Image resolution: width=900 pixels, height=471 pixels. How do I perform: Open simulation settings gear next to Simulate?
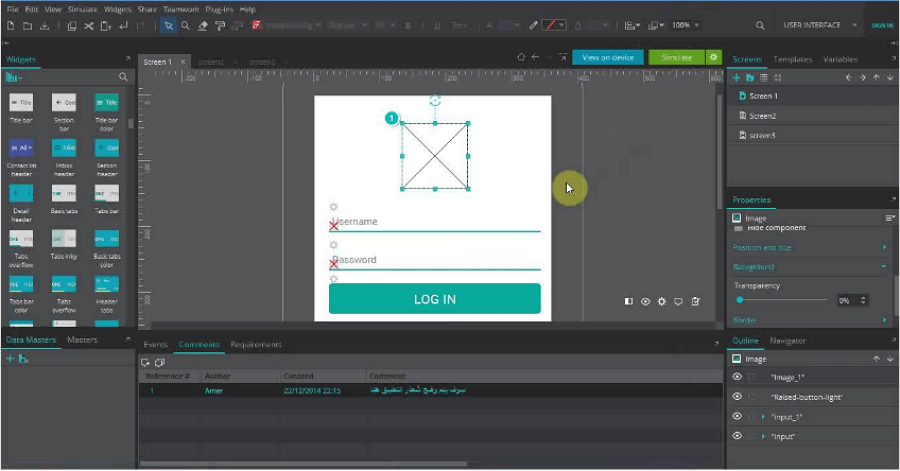click(x=713, y=58)
